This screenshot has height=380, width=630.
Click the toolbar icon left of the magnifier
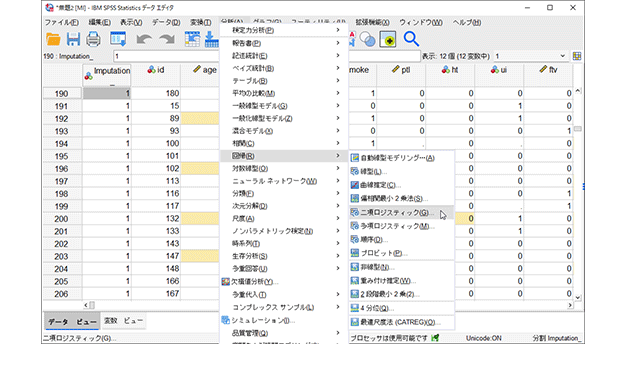point(388,39)
